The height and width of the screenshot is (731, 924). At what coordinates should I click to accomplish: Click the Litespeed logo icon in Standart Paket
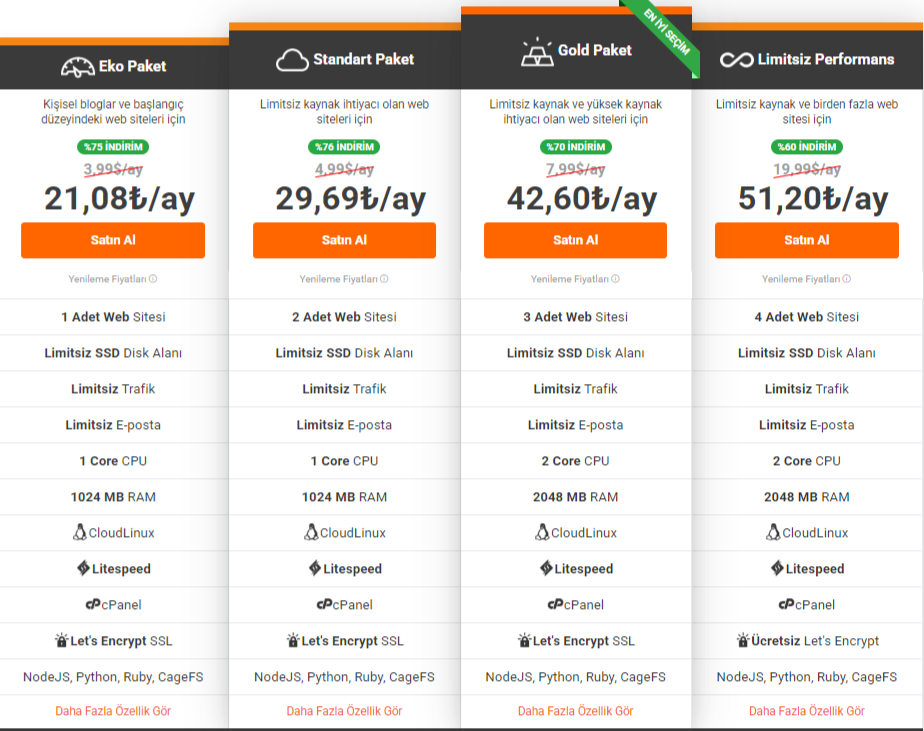[315, 568]
